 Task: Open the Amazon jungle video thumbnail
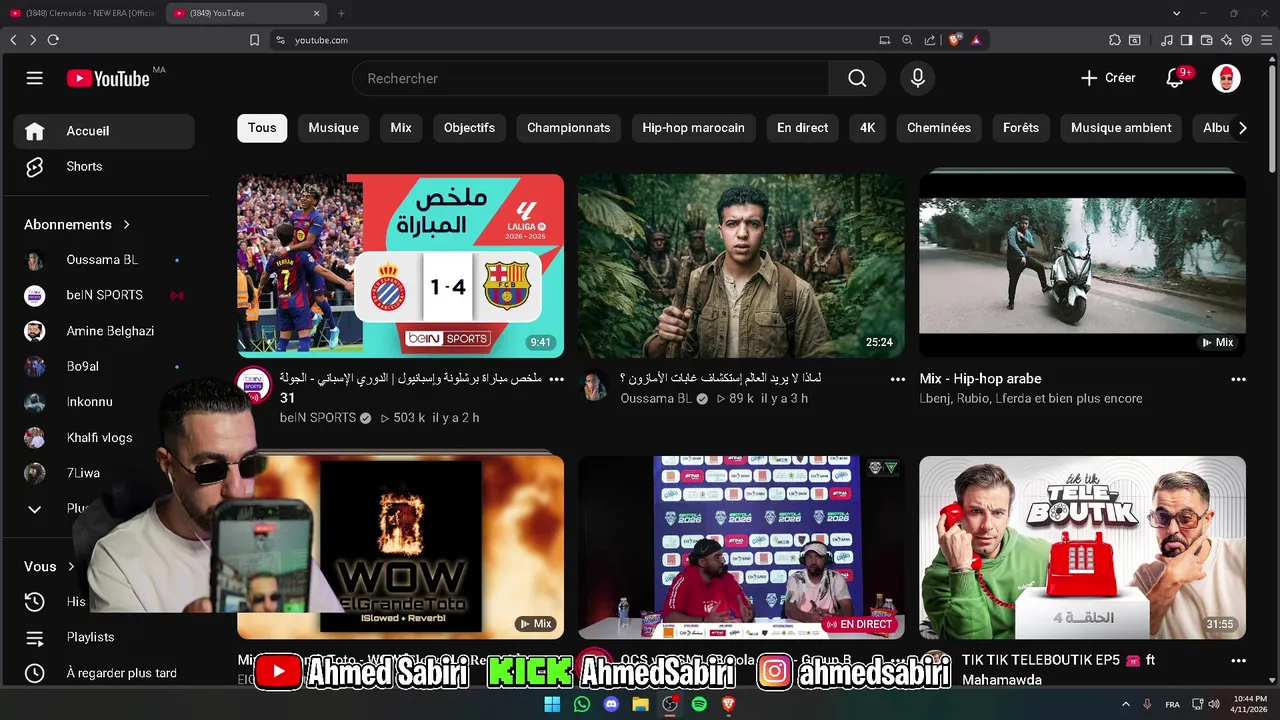click(x=741, y=266)
